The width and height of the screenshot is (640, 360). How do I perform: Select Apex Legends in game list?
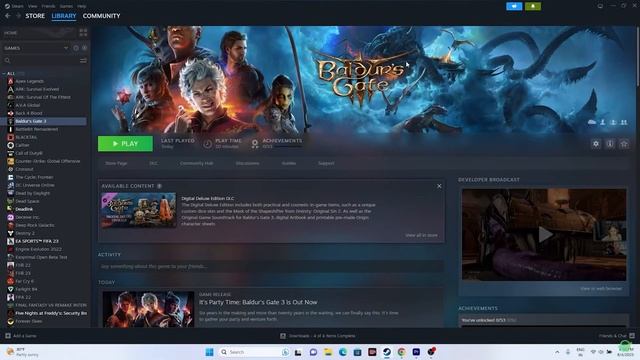point(29,81)
